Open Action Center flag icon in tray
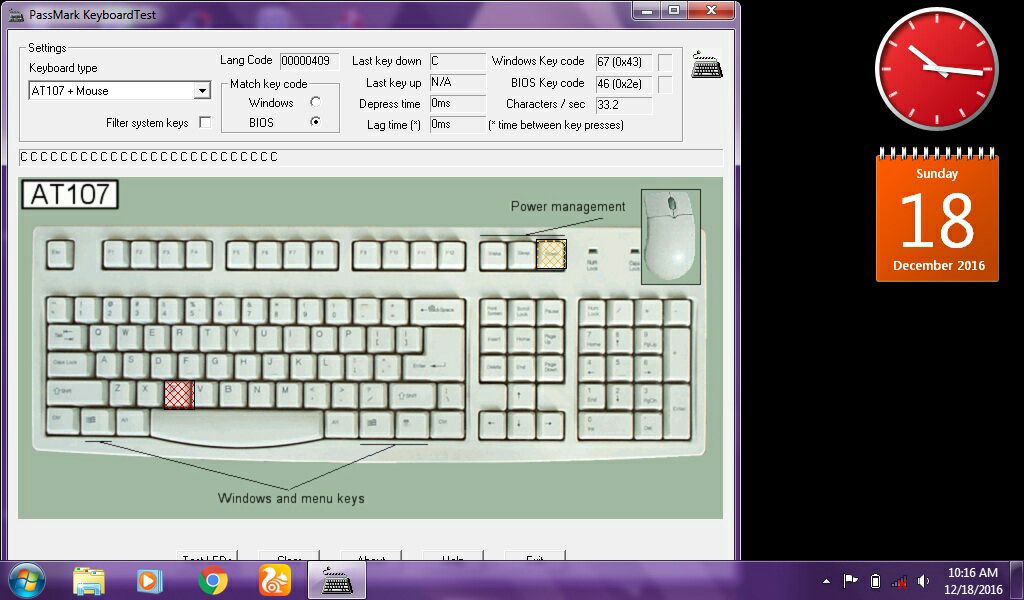The width and height of the screenshot is (1024, 600). point(850,580)
